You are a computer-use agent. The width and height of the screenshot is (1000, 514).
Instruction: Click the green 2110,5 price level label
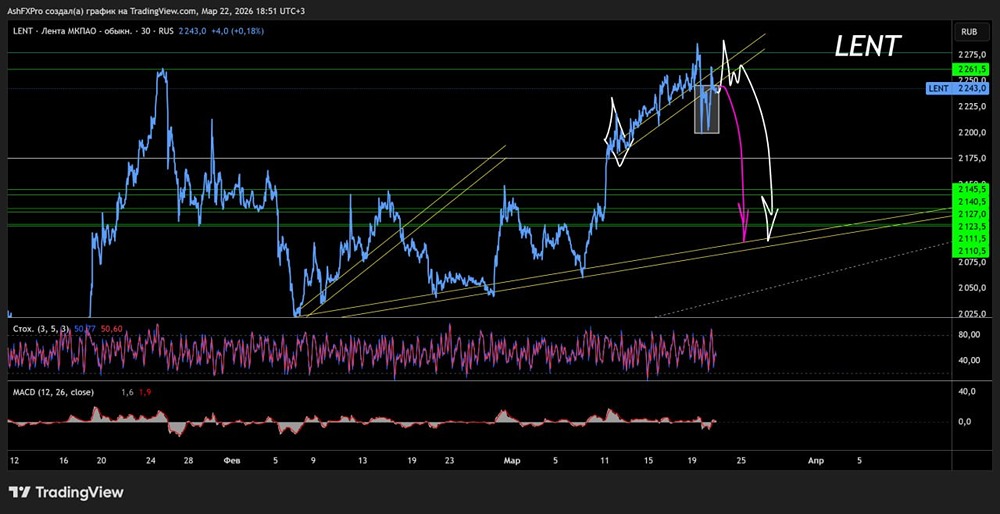970,251
